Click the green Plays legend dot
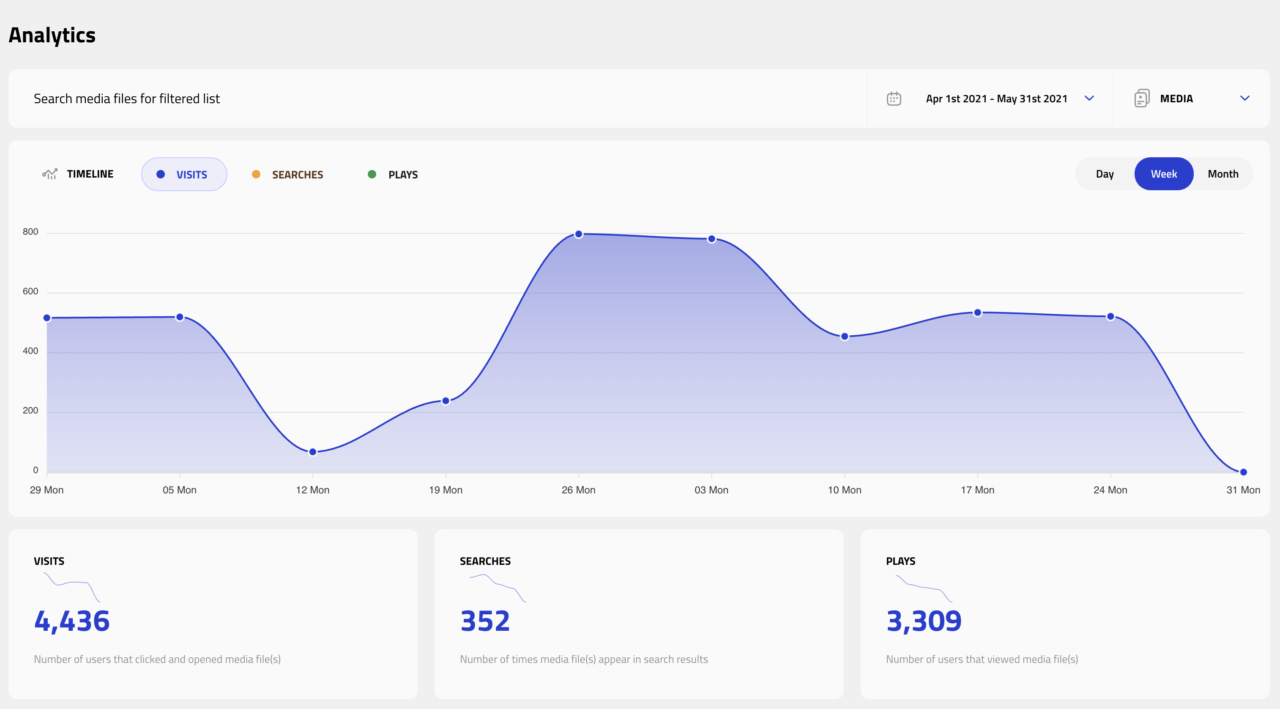This screenshot has height=709, width=1280. click(372, 175)
